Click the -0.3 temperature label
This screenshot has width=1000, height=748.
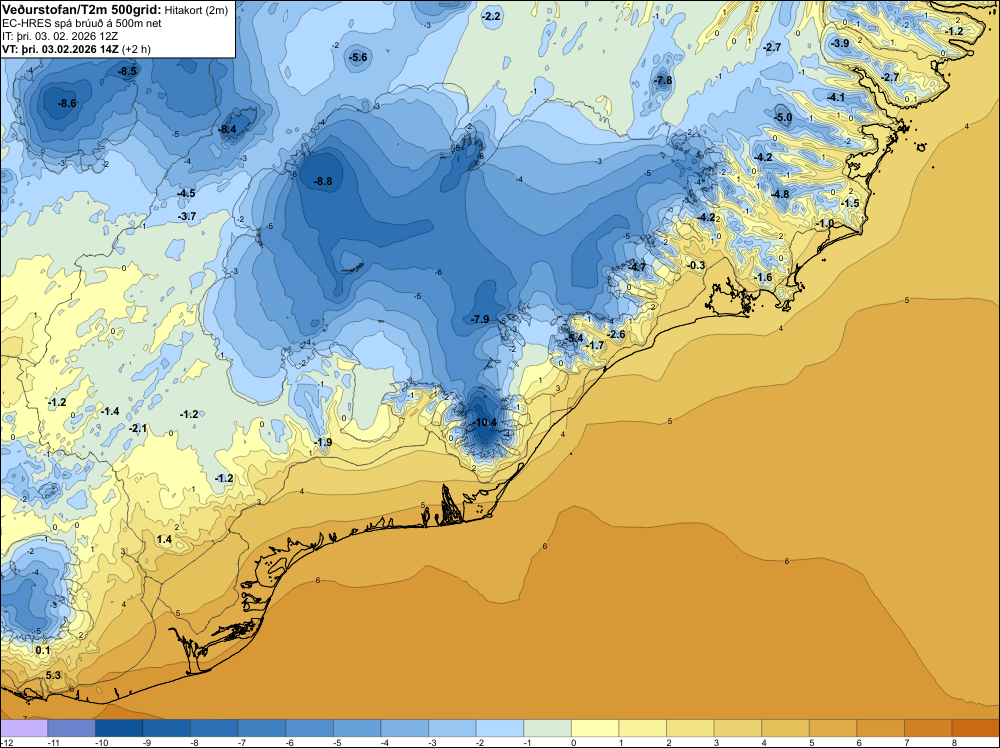(x=696, y=265)
